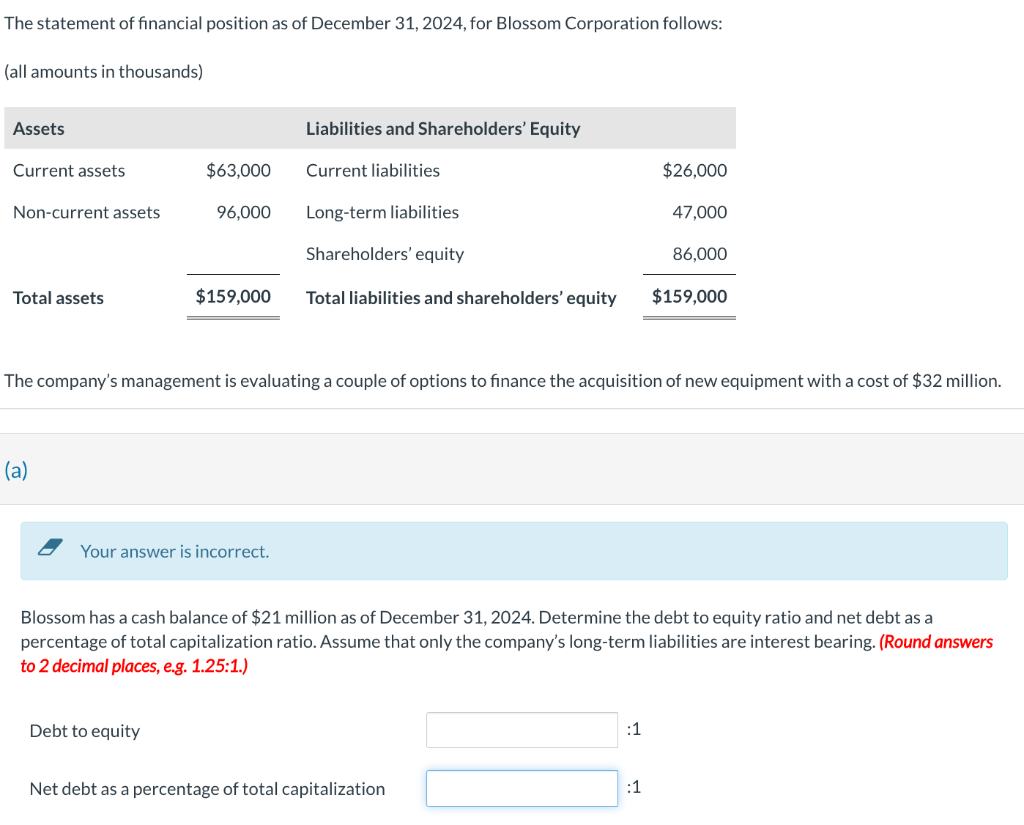Click the 'Long-term liabilities' row label

[382, 212]
